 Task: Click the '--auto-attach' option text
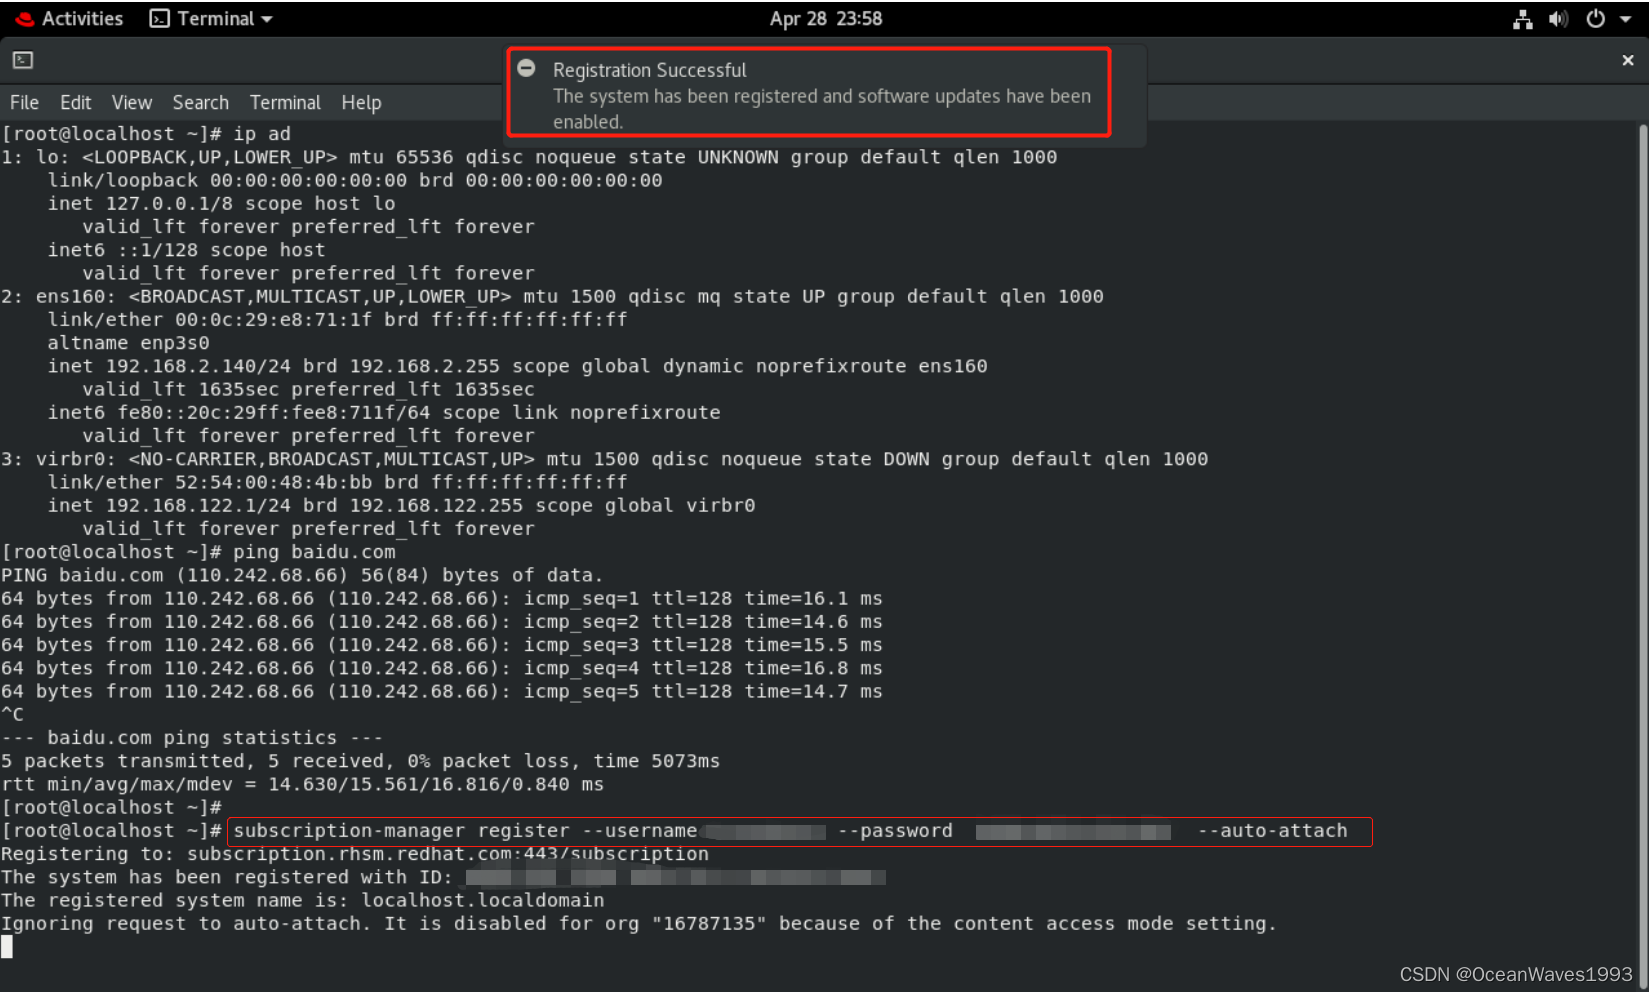tap(1273, 831)
